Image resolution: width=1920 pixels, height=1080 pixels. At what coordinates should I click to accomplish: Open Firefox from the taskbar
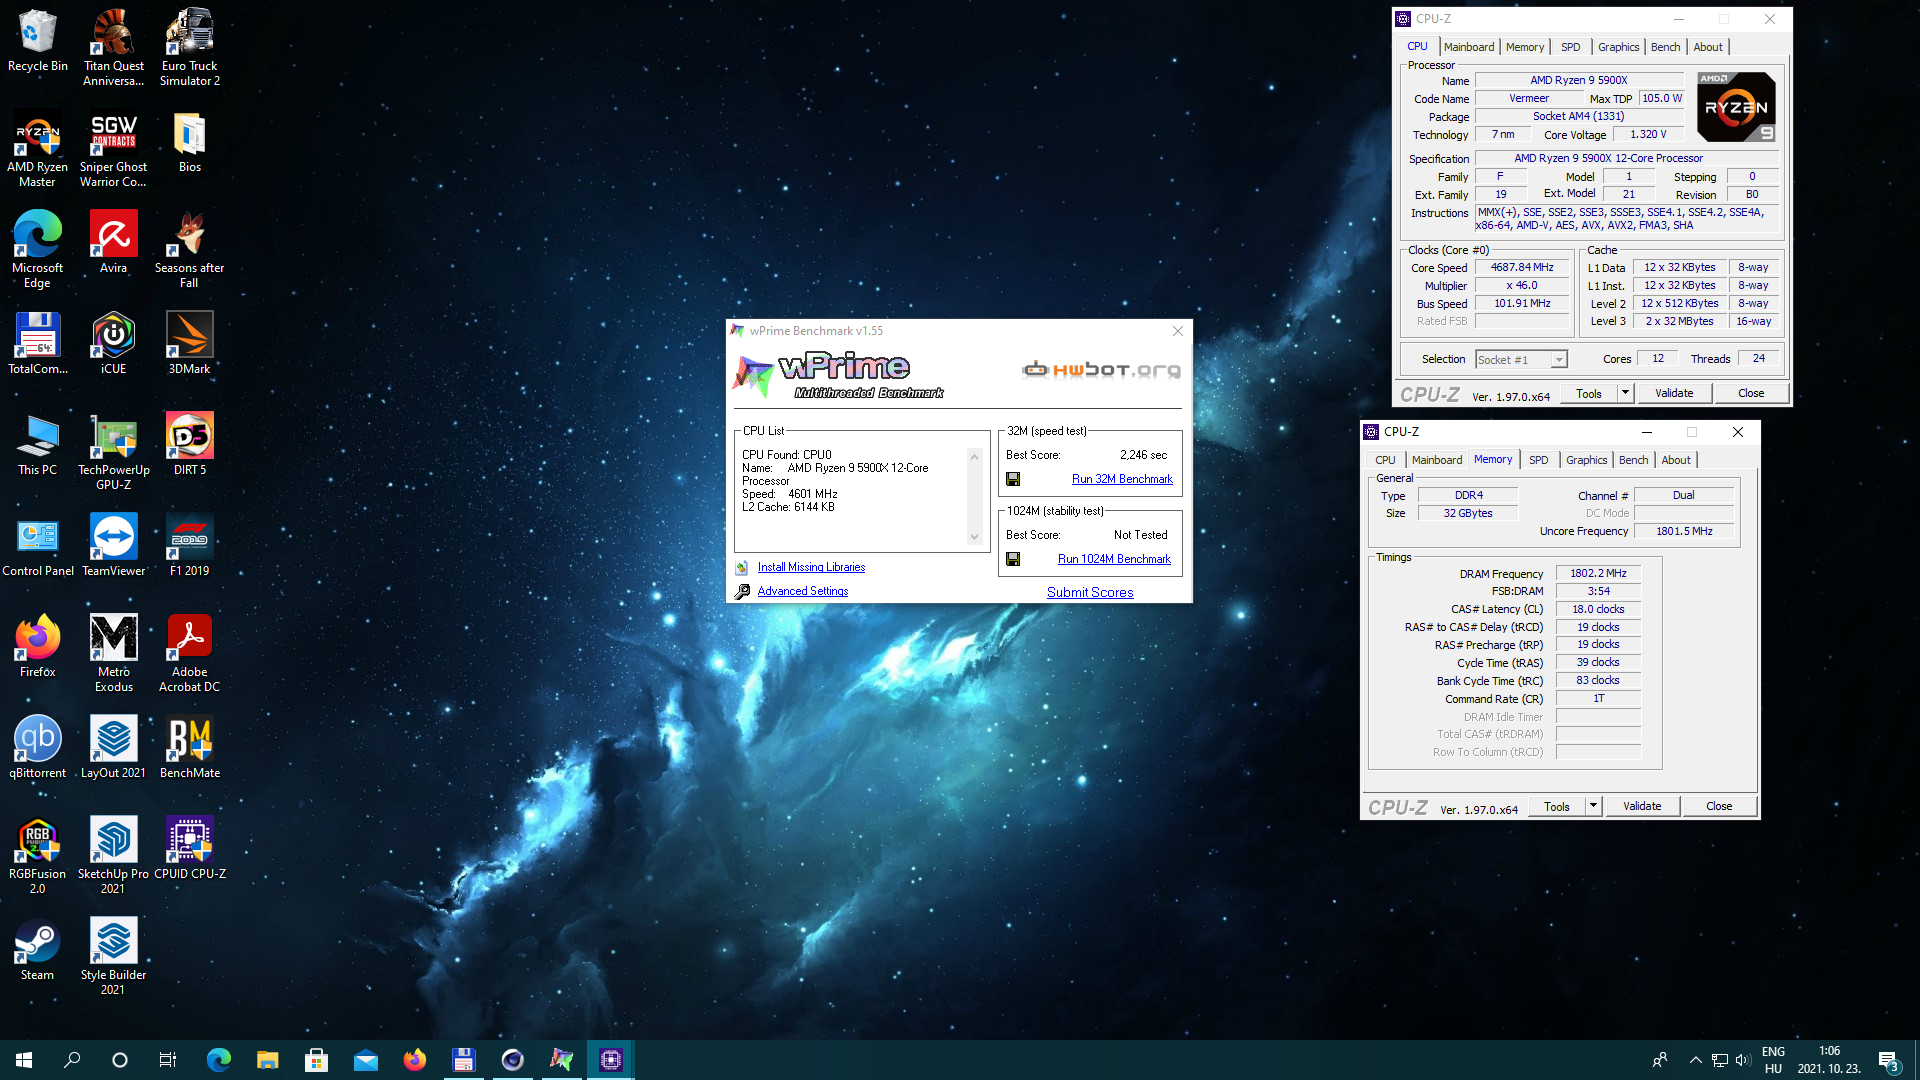pyautogui.click(x=414, y=1060)
